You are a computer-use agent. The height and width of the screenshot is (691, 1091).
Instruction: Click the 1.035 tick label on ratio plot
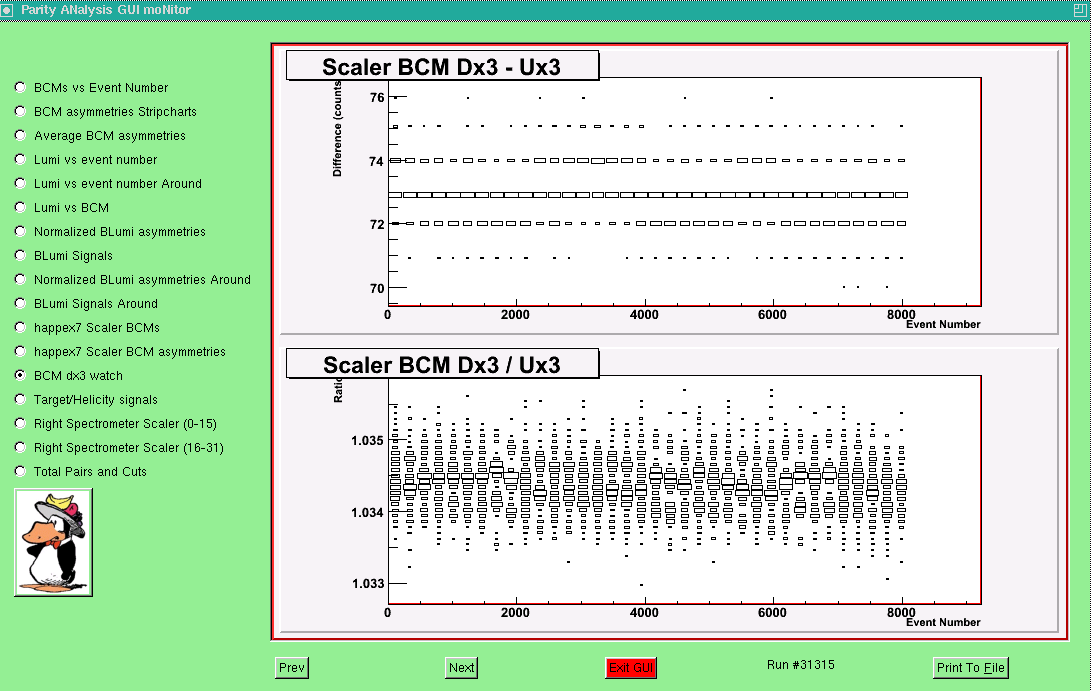click(x=367, y=440)
